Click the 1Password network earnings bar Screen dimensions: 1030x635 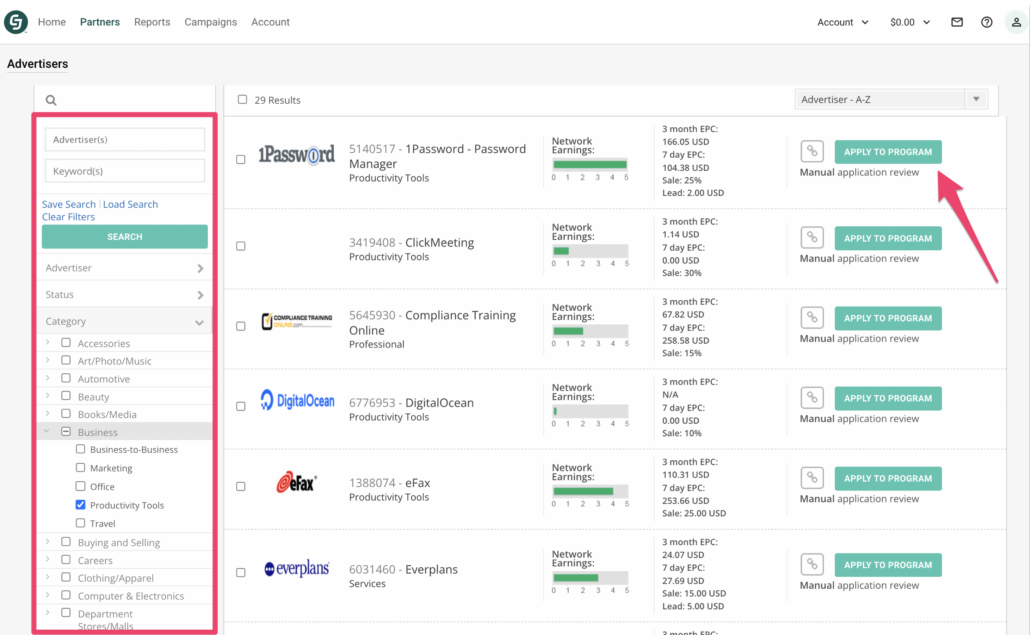point(590,164)
